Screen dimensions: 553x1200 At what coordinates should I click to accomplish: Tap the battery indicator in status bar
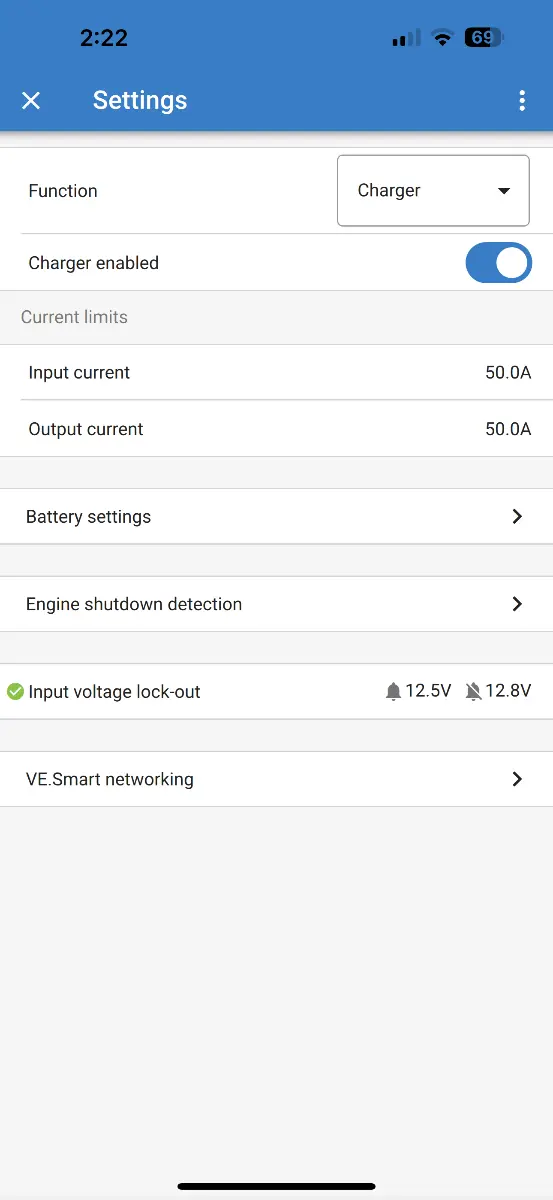point(484,38)
